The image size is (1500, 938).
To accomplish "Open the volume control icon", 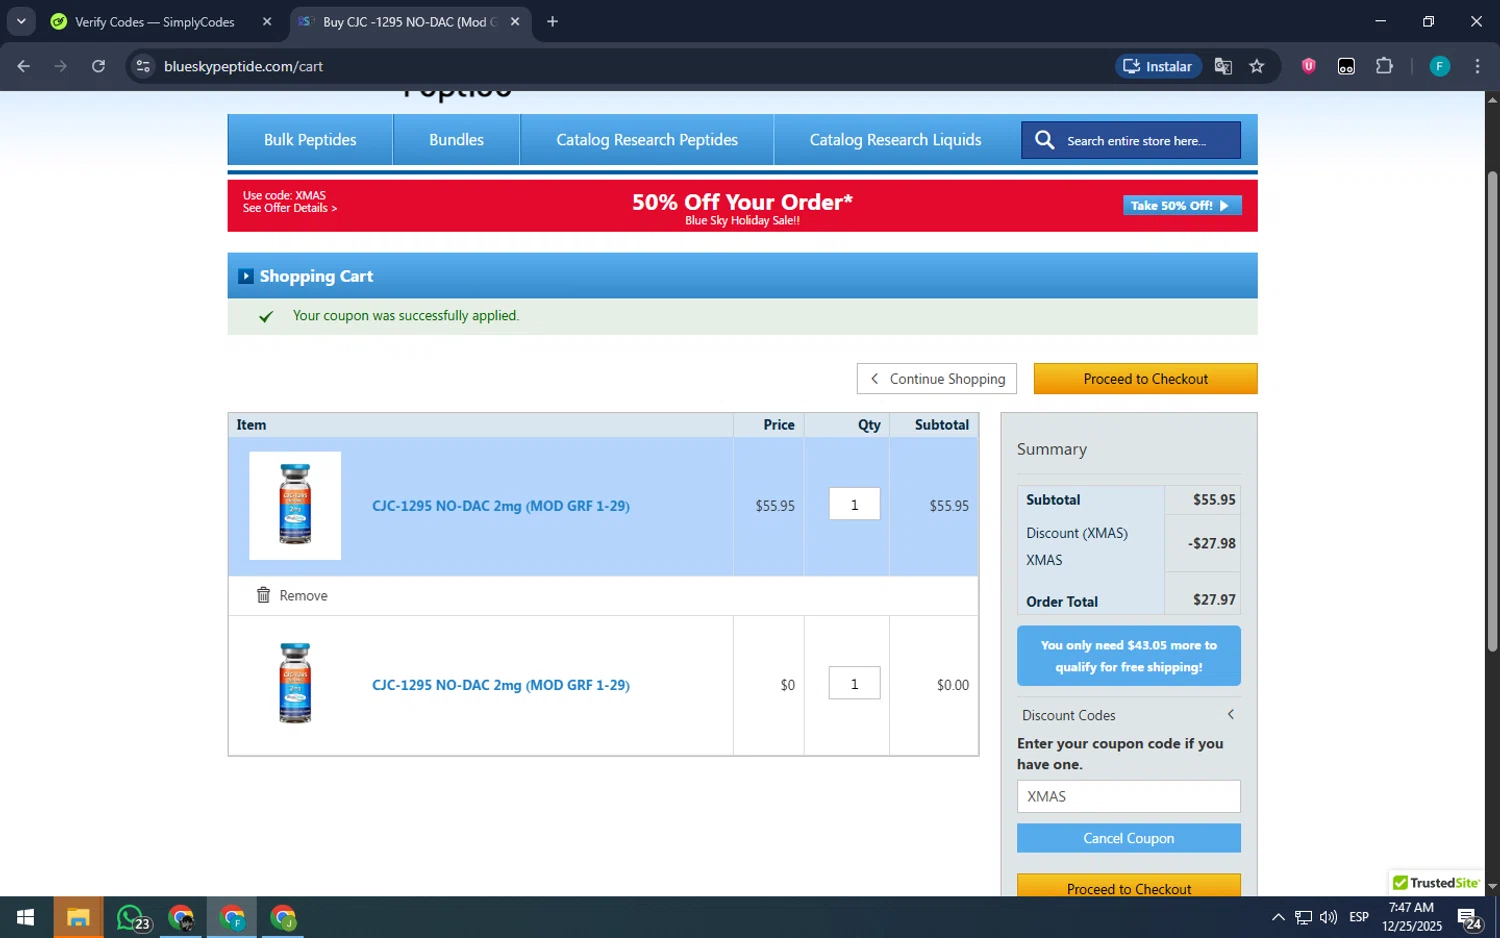I will [1328, 917].
